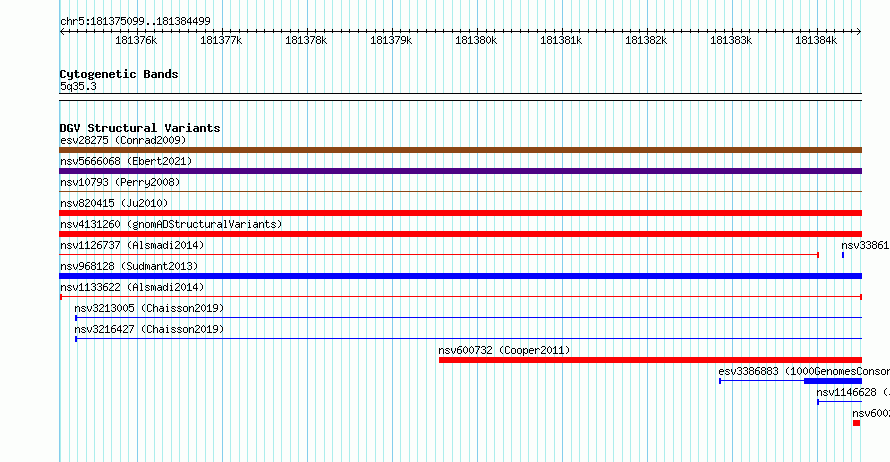Click the esv28275 (Conrad2009) brown variant bar
This screenshot has width=890, height=462.
pos(460,150)
